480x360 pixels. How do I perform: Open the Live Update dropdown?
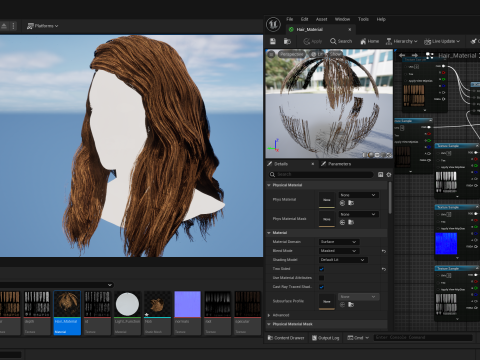442,41
